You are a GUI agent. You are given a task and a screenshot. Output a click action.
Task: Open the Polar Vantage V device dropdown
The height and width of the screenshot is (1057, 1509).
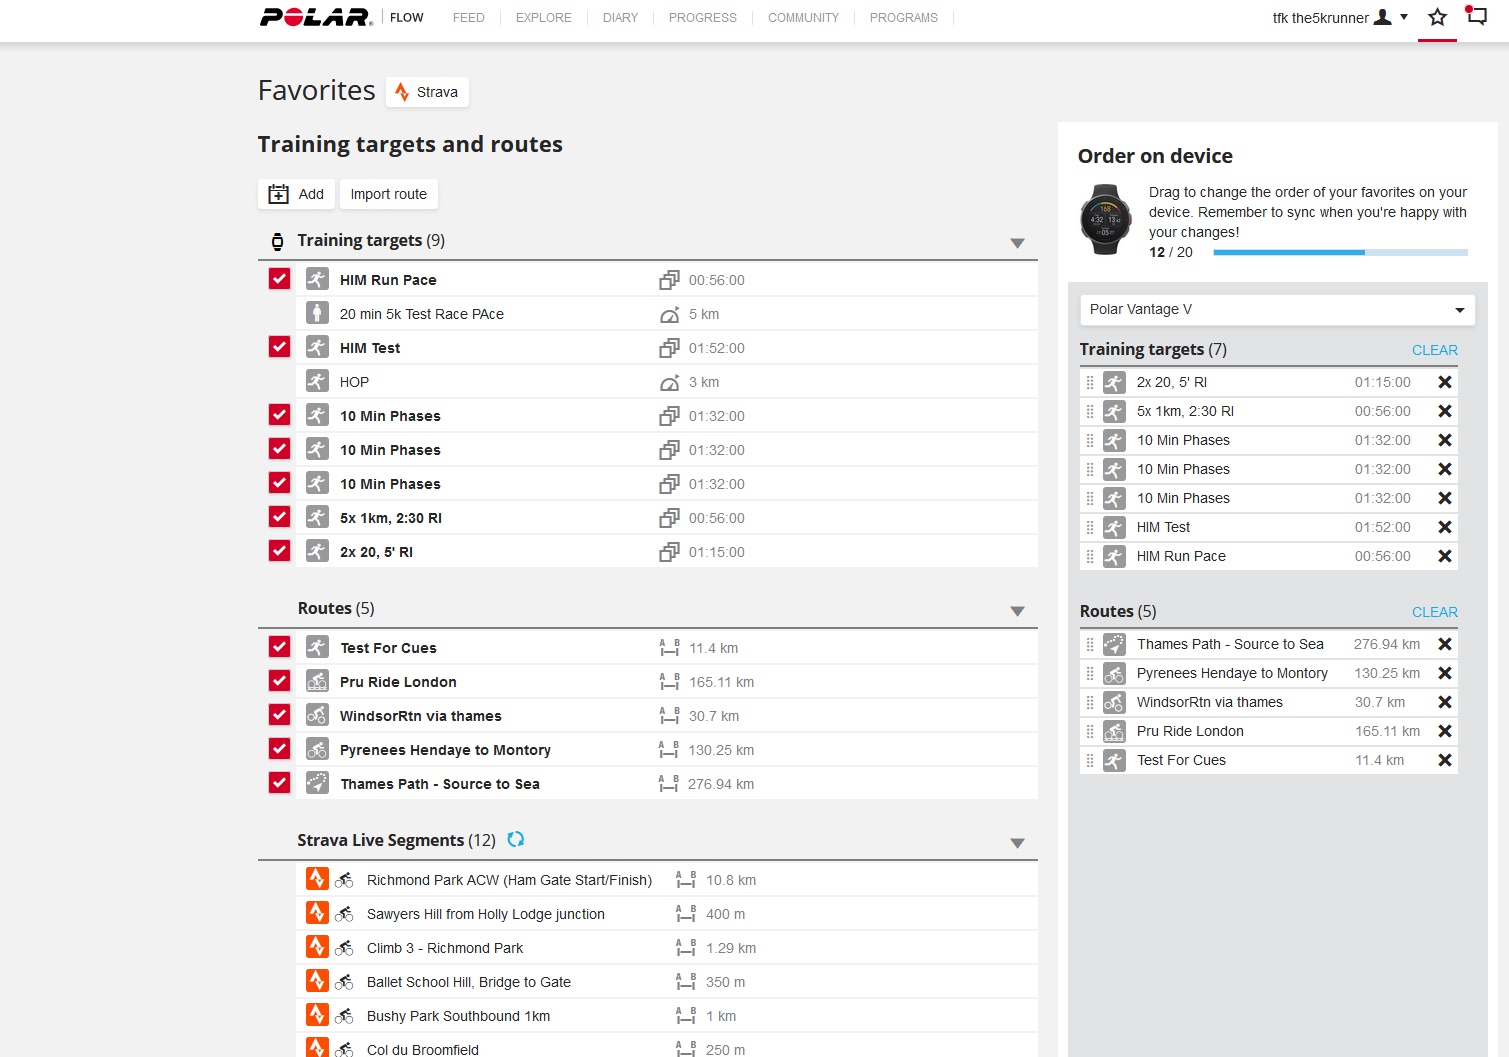click(x=1276, y=310)
